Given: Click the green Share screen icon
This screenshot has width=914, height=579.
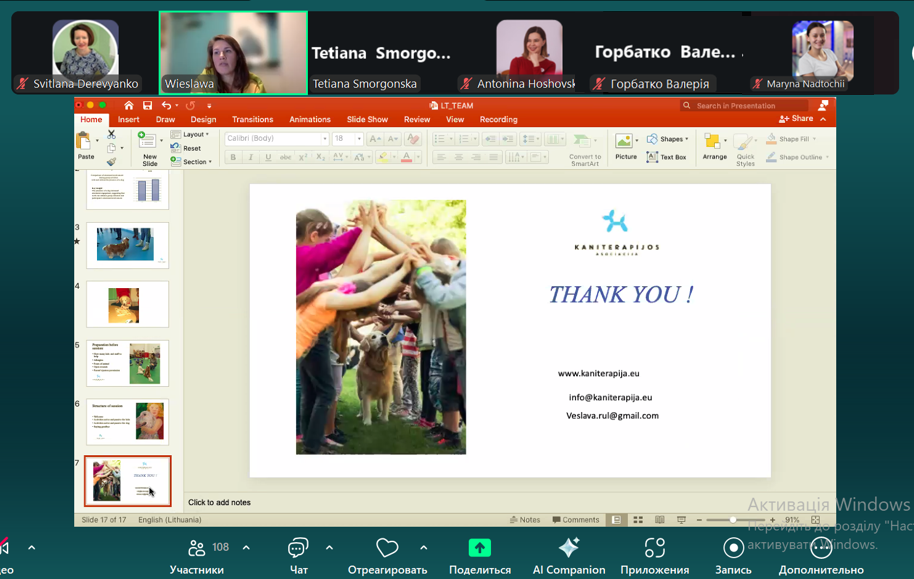Looking at the screenshot, I should [x=480, y=548].
